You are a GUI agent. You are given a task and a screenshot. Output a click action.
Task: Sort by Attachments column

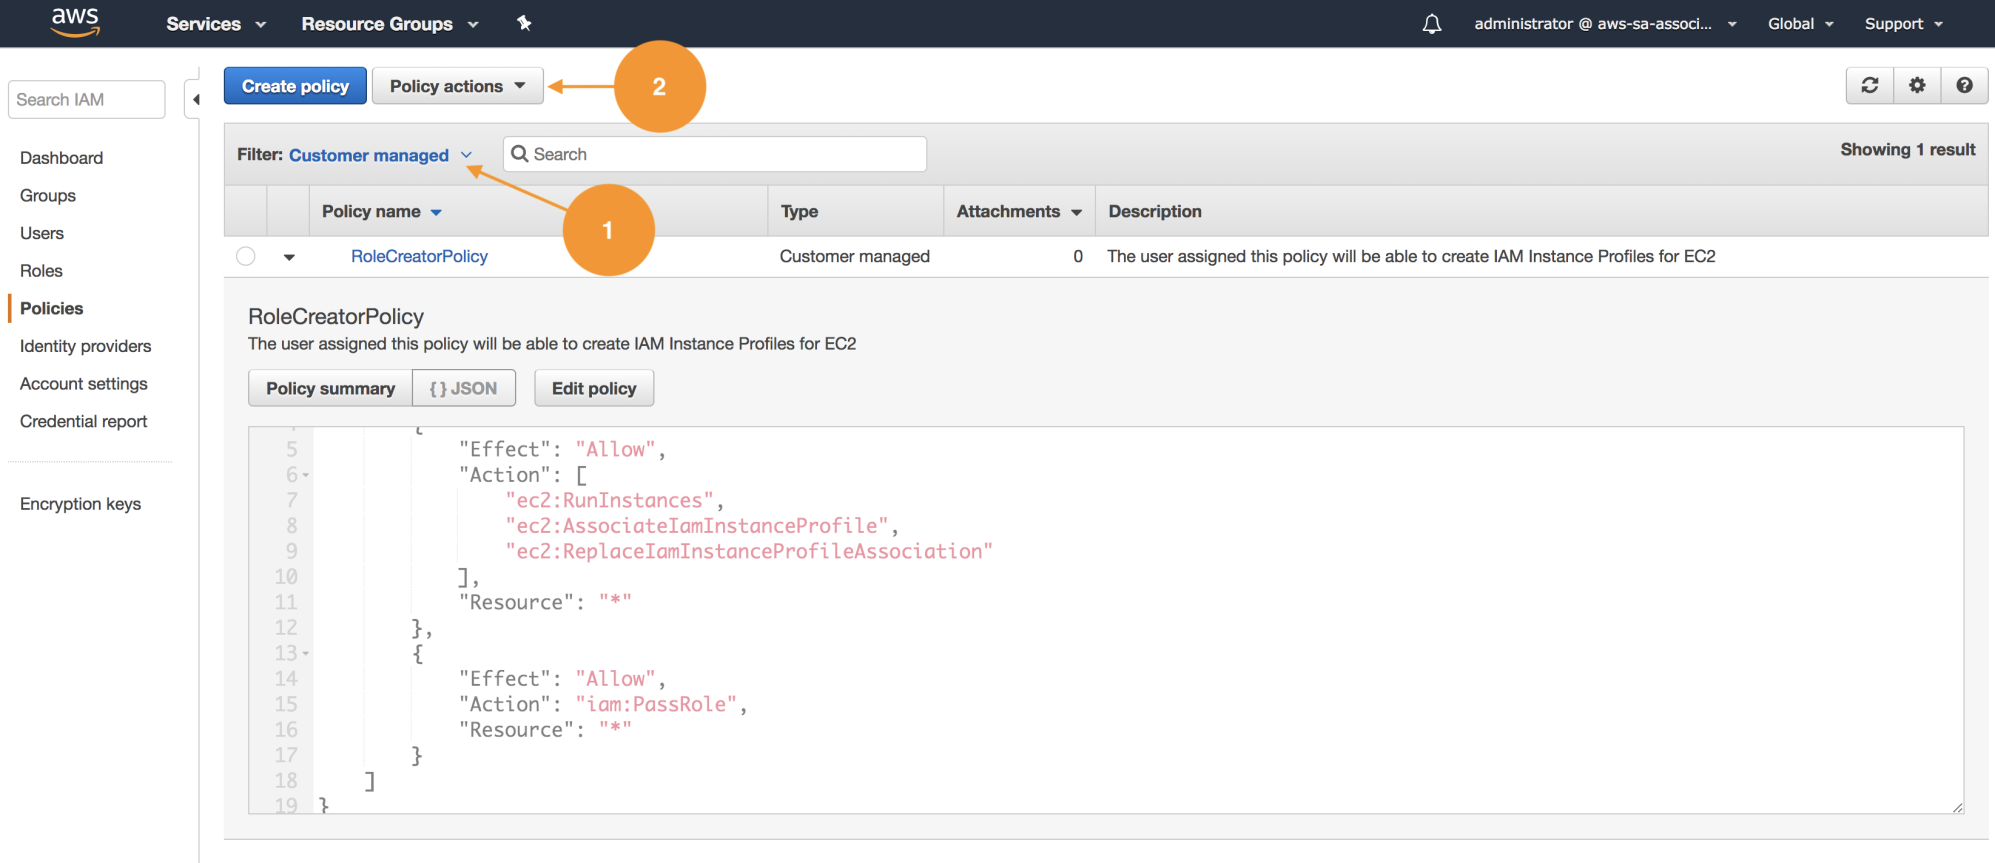point(1019,211)
